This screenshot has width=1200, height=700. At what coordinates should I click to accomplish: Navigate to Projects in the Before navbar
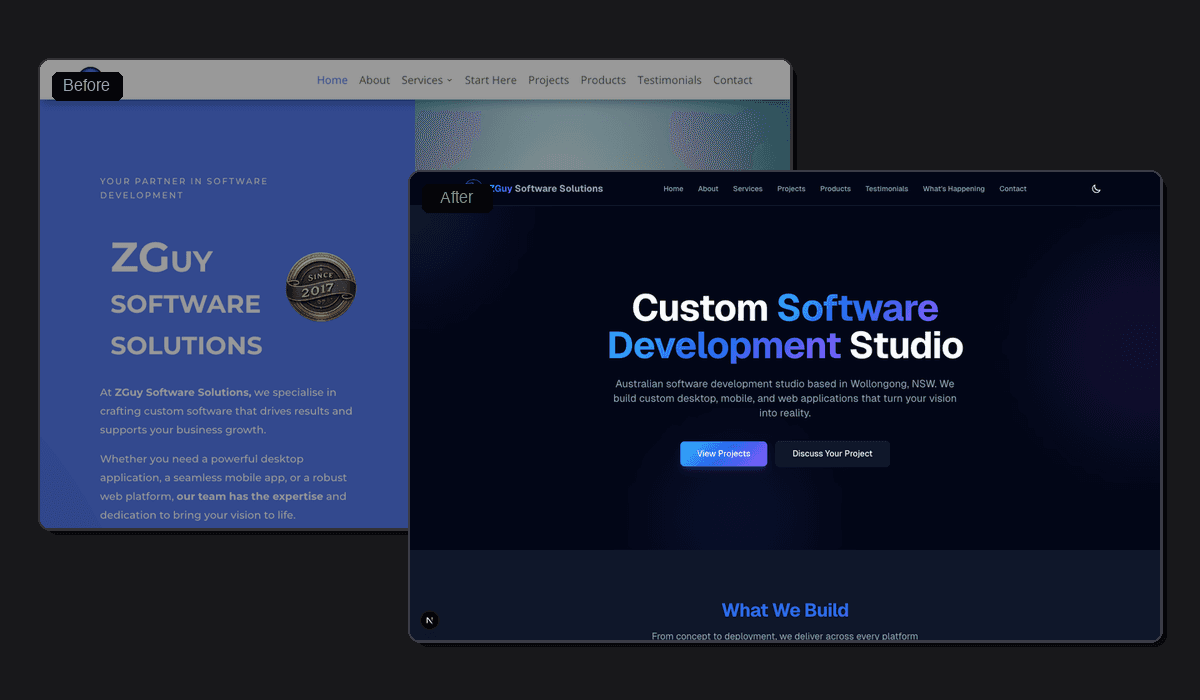(x=548, y=80)
